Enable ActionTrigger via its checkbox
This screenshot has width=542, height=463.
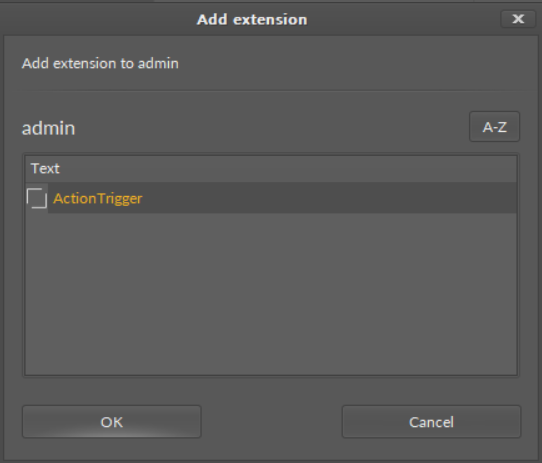click(37, 198)
